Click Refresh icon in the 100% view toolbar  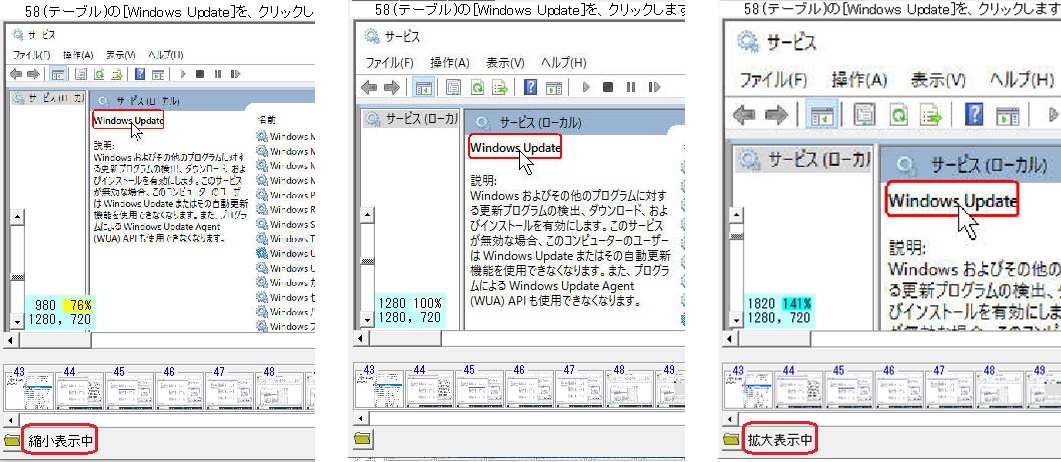pos(477,87)
